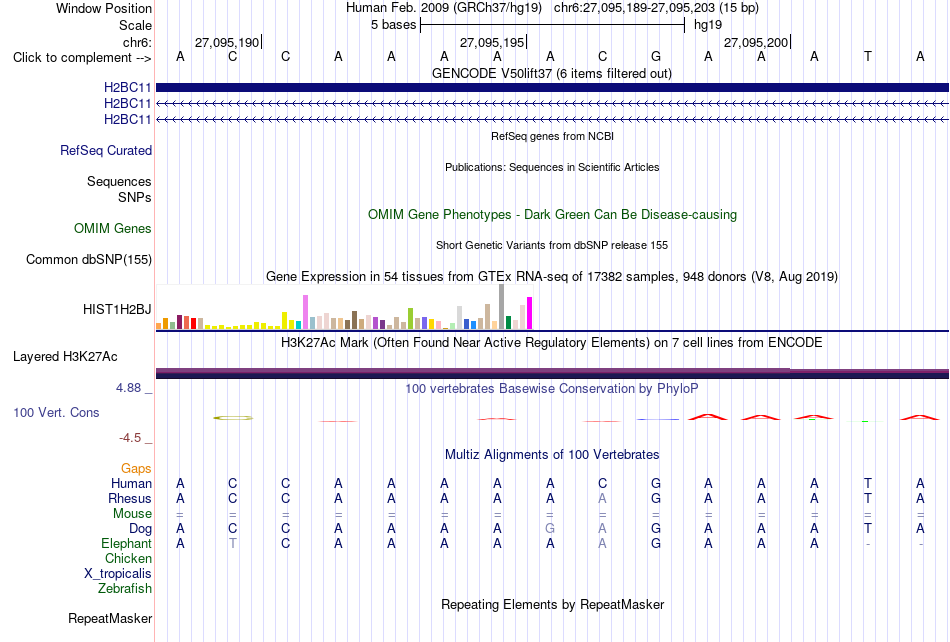Click the chr6:27,095,189-27,095,203 position text
Screen dimensions: 950x642
[656, 8]
